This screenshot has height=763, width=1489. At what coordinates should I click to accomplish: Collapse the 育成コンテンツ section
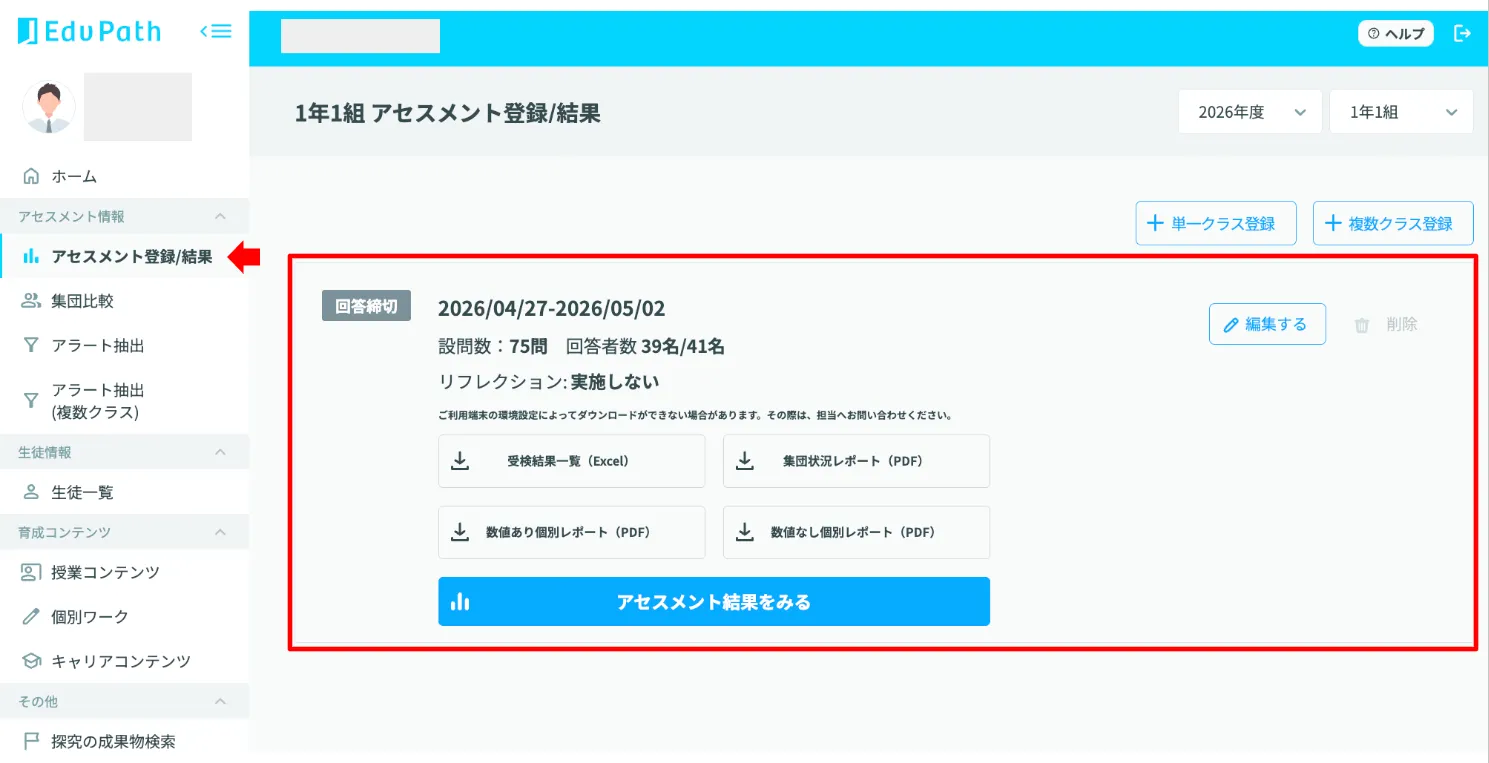[x=124, y=532]
